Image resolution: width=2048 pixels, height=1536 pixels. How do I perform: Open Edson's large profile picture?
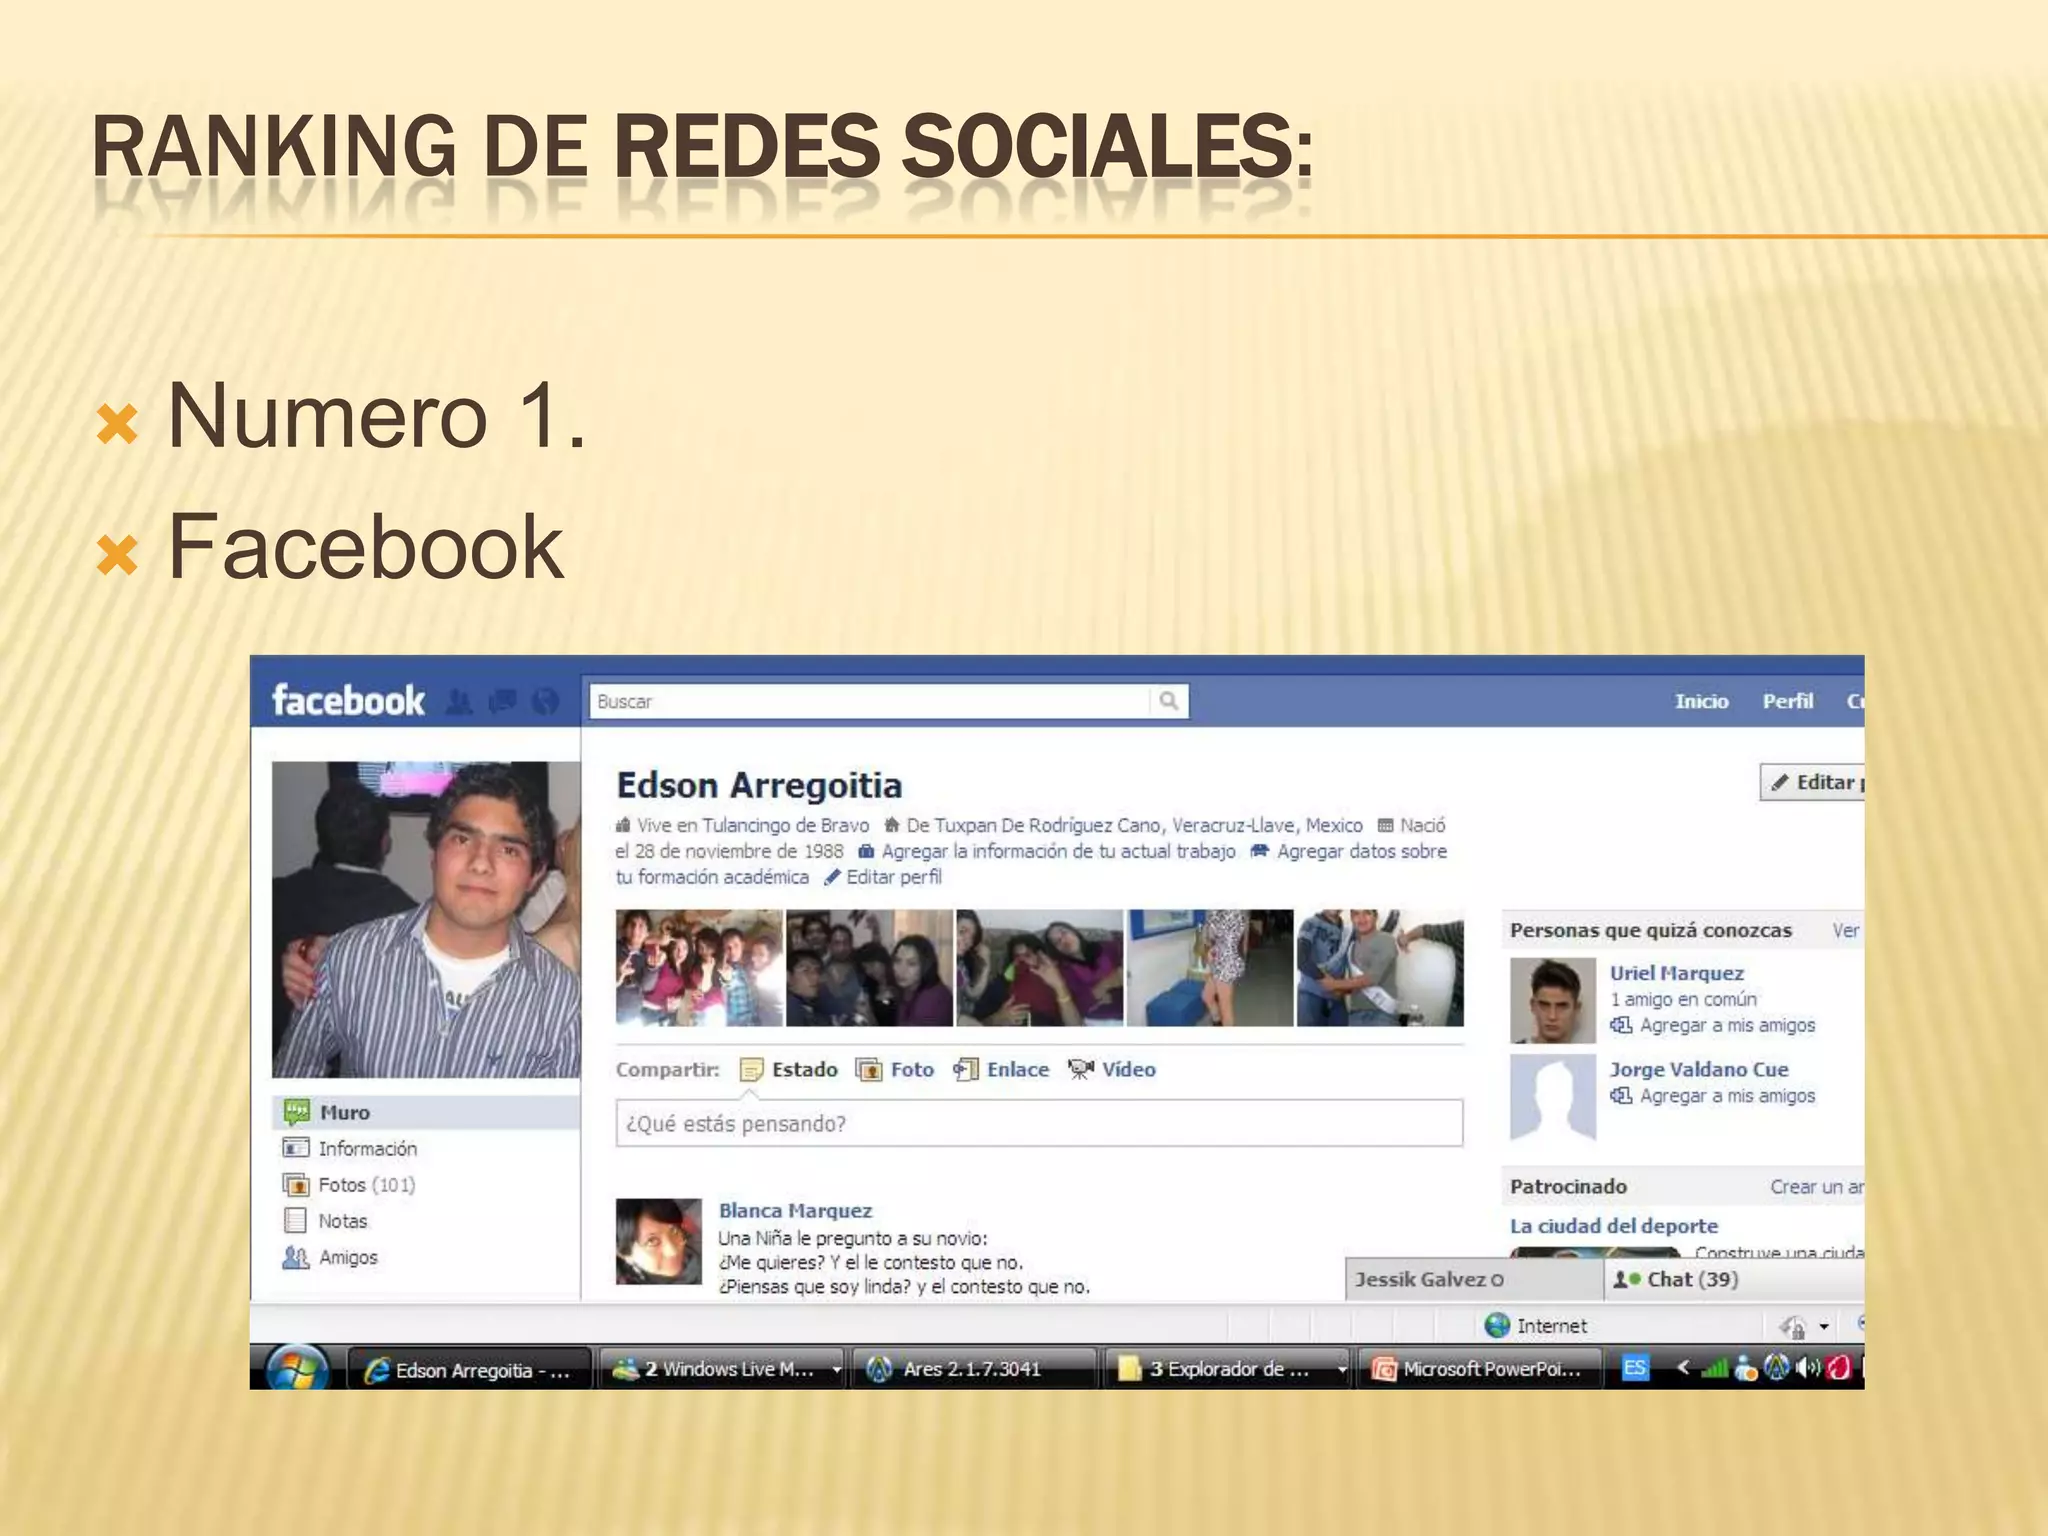[x=426, y=920]
